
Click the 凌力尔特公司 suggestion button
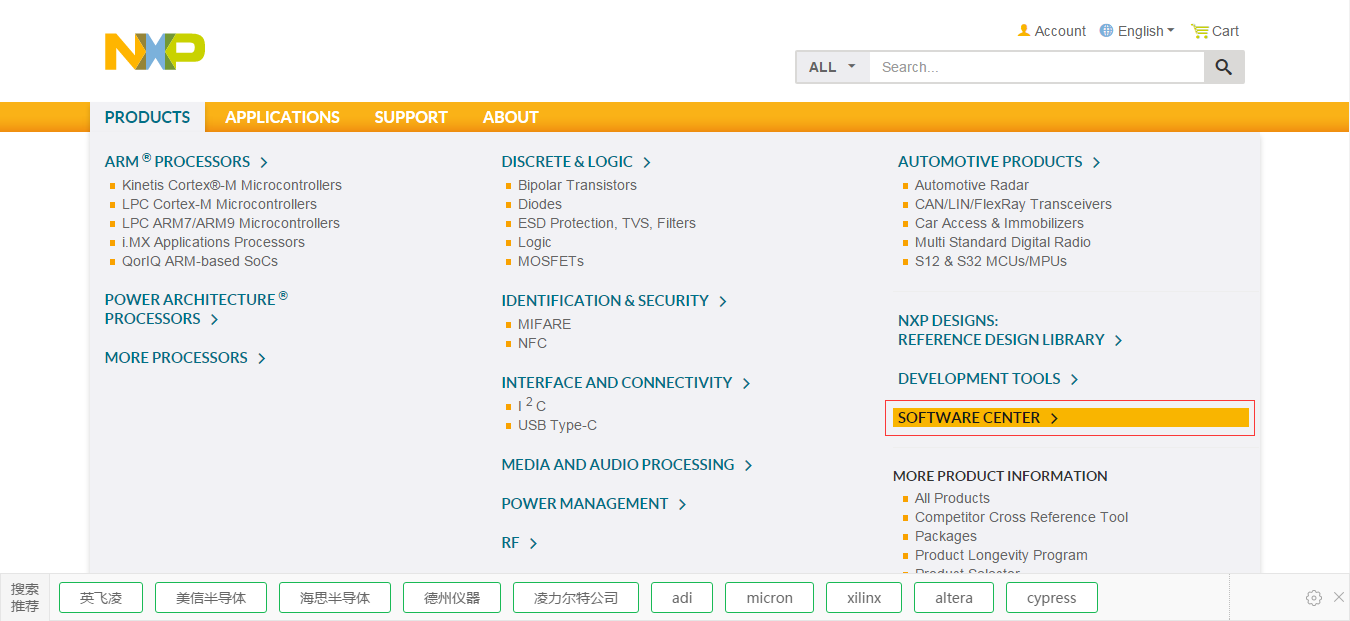coord(576,598)
